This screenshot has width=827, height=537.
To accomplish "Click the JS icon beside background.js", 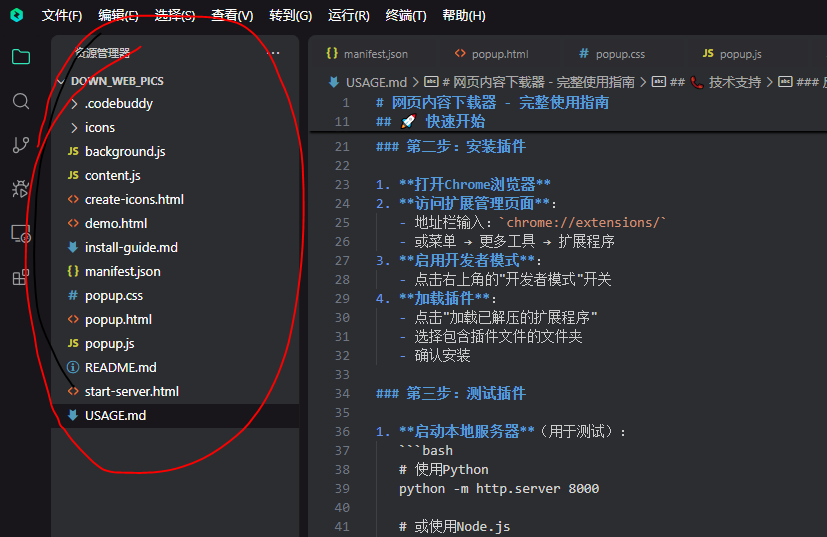I will coord(73,151).
